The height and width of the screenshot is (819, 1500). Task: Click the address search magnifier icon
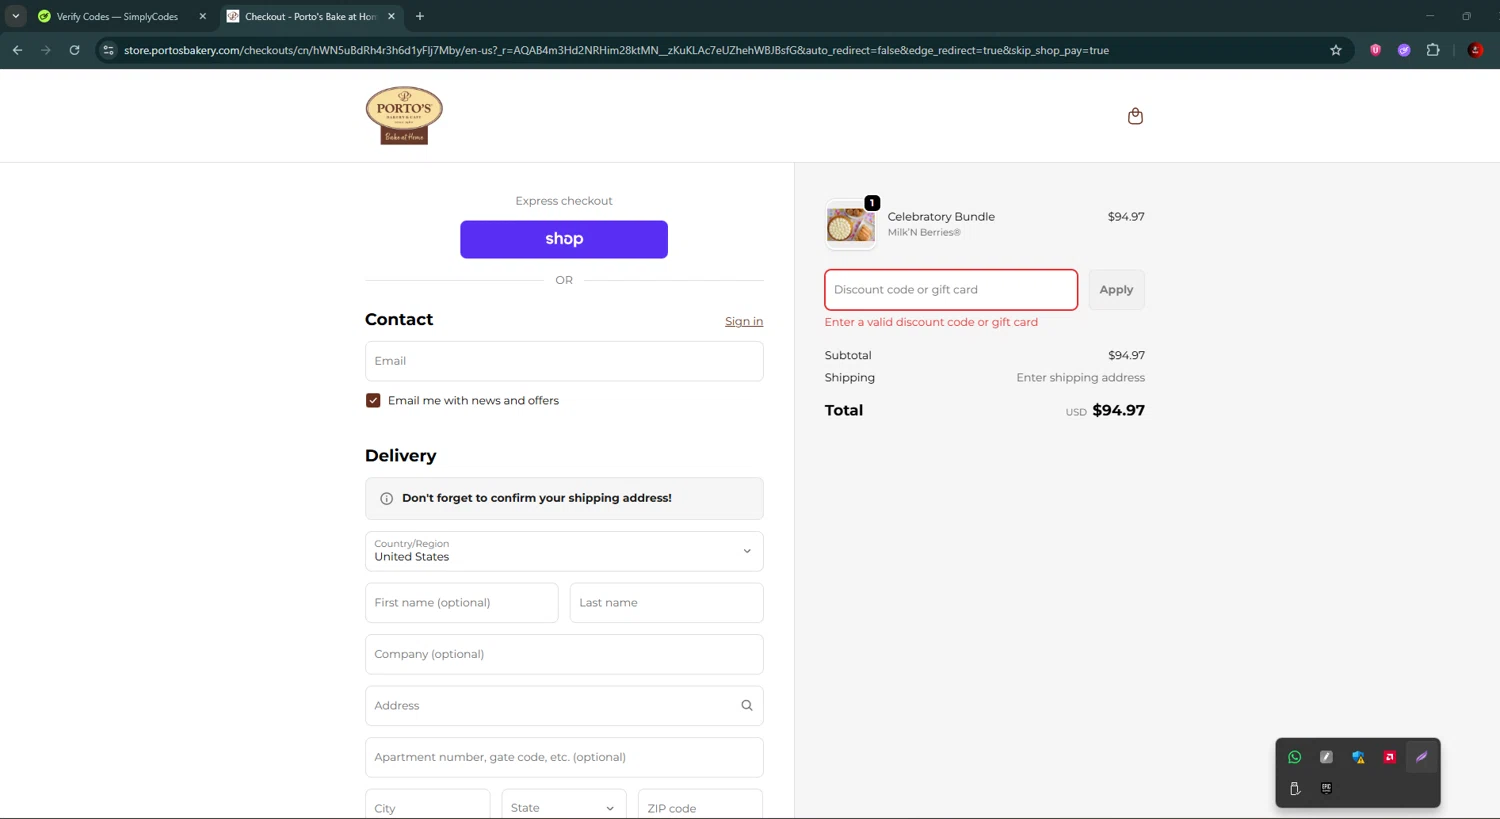point(747,705)
